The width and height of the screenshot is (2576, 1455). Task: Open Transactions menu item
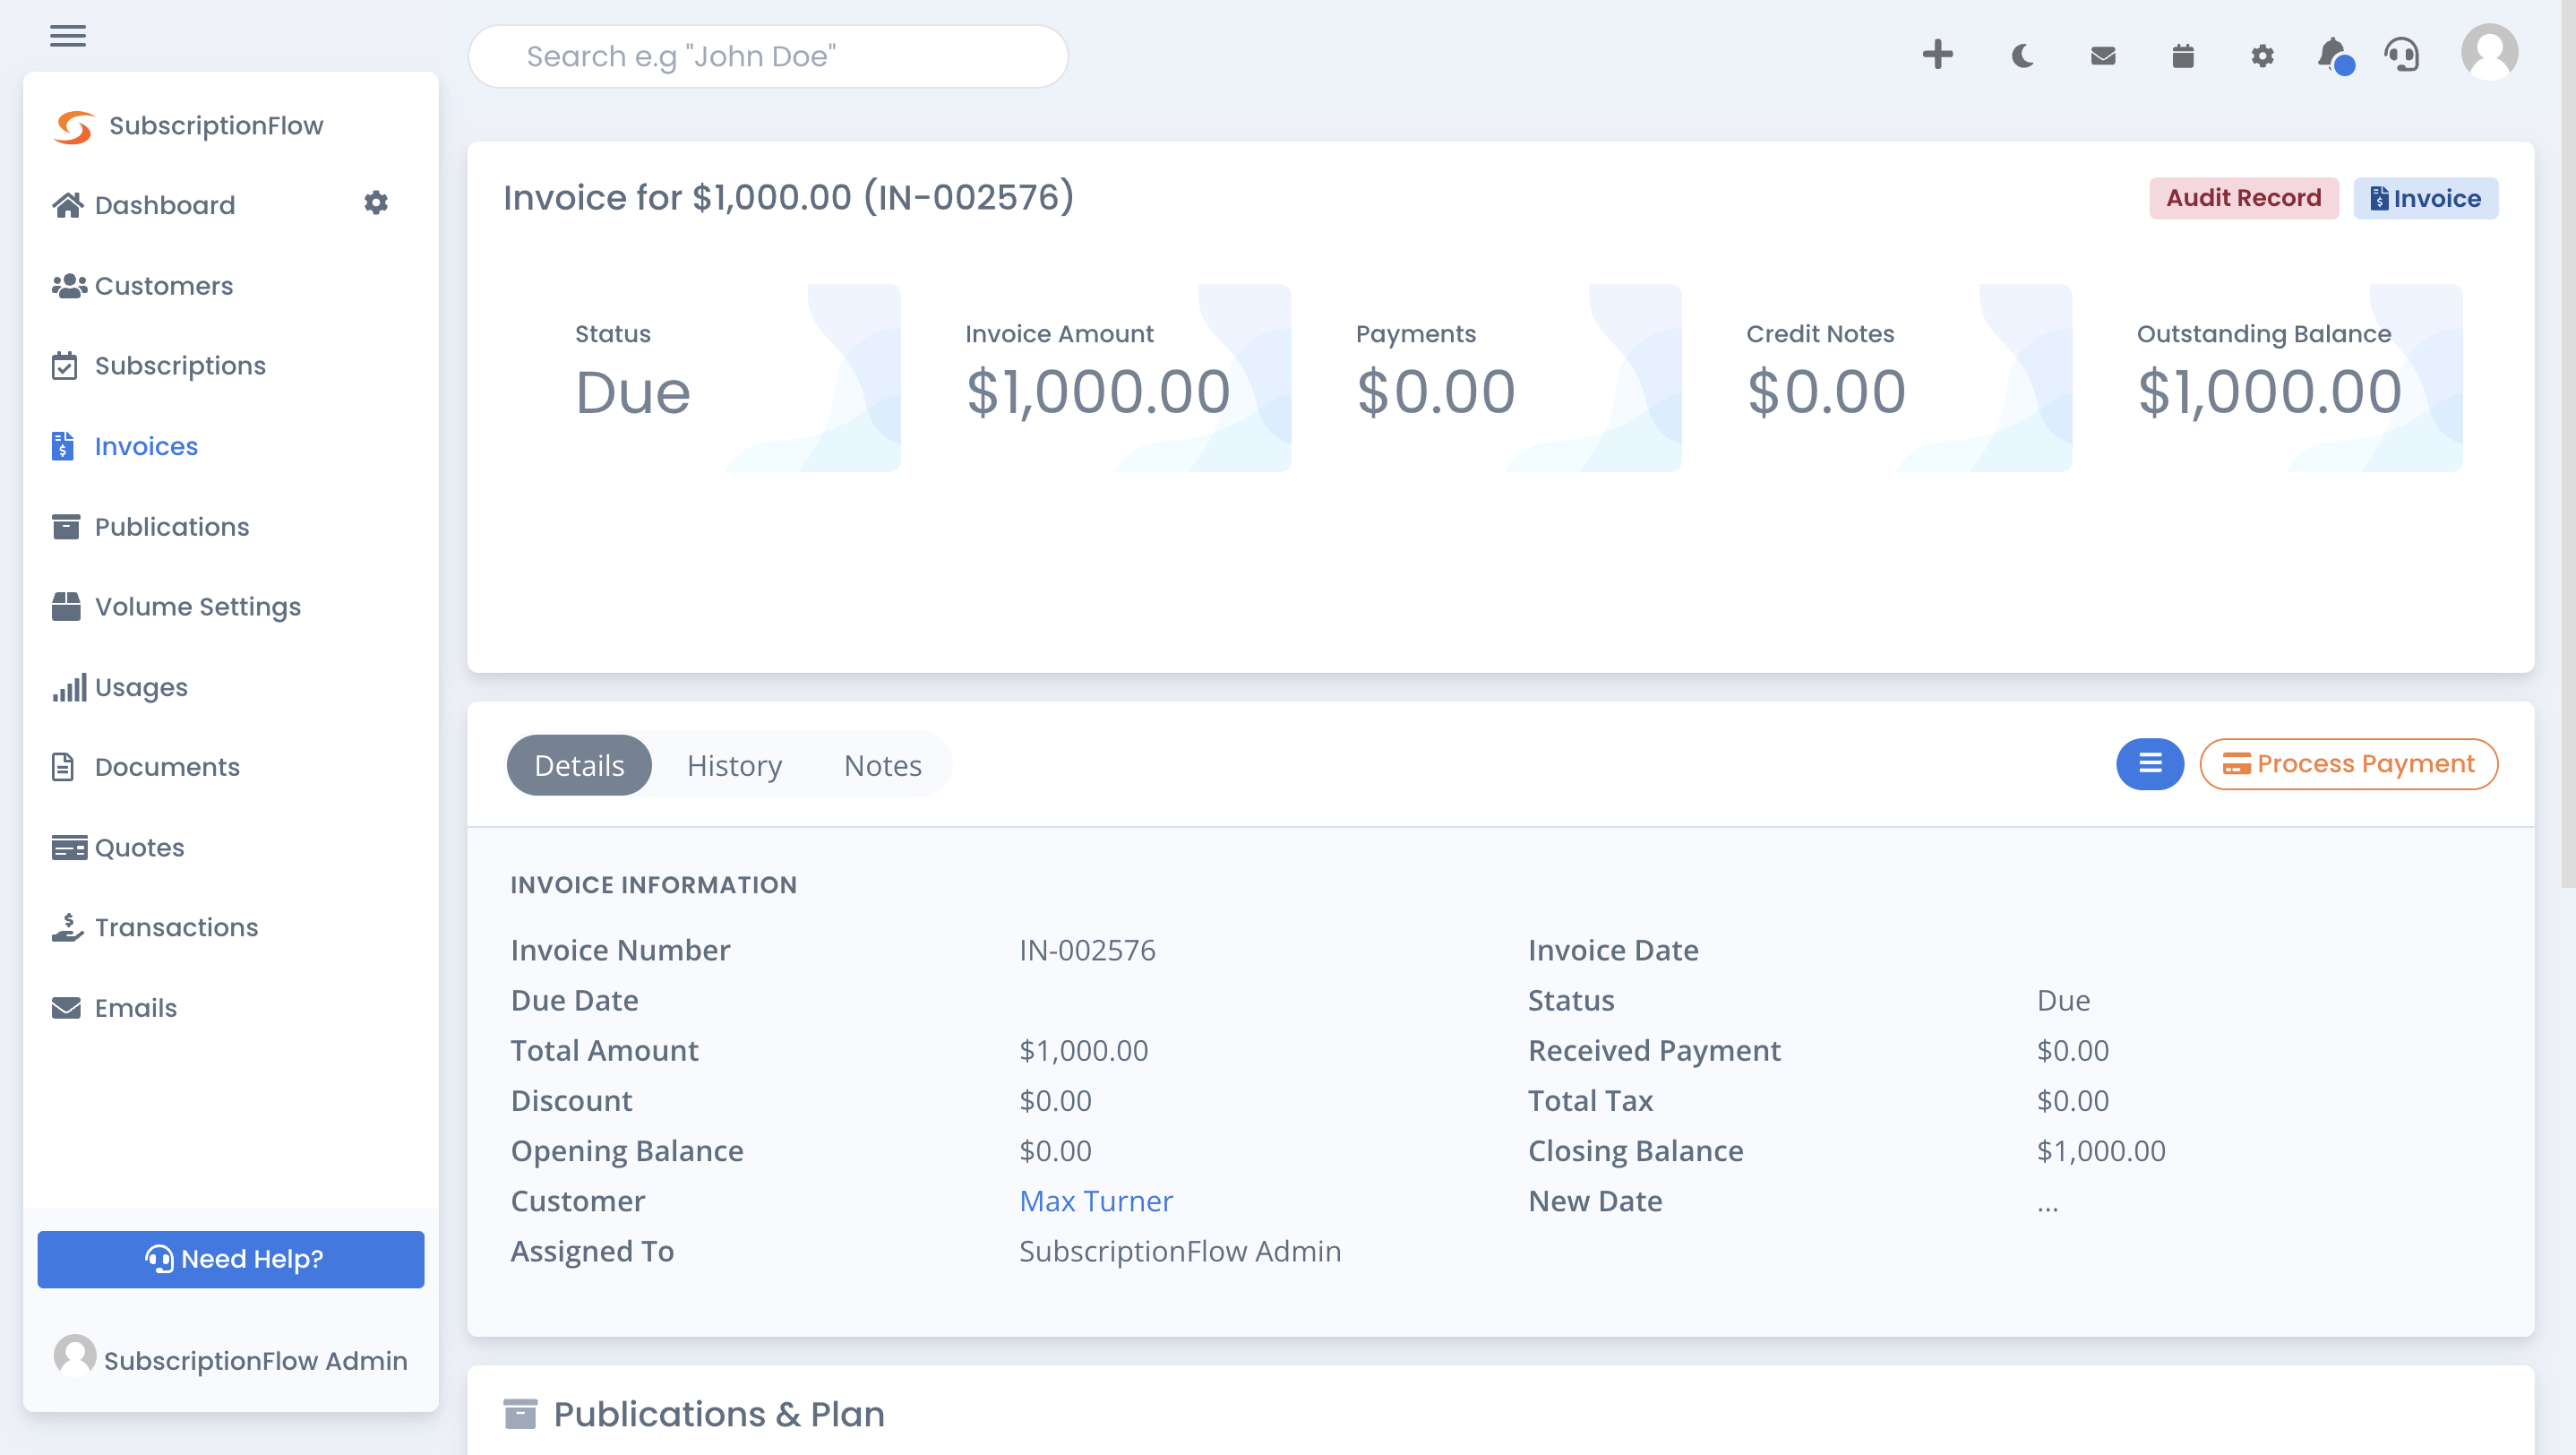coord(176,927)
